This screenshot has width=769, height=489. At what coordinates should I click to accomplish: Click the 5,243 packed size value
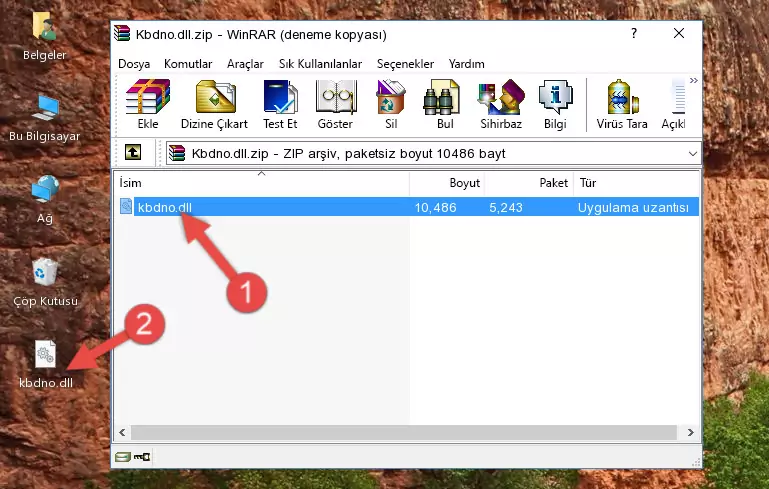[x=506, y=207]
